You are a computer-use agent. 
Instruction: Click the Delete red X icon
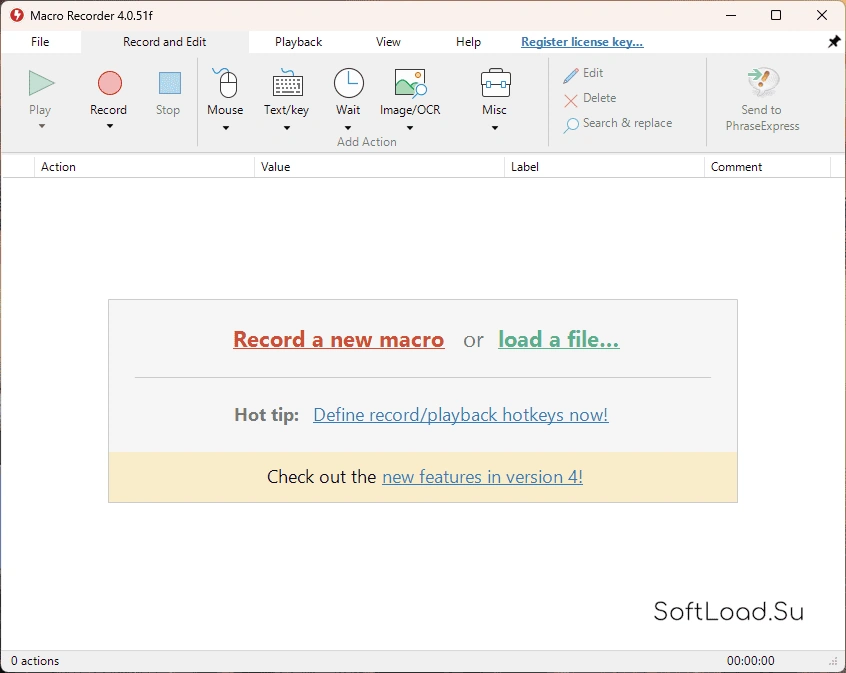coord(570,100)
